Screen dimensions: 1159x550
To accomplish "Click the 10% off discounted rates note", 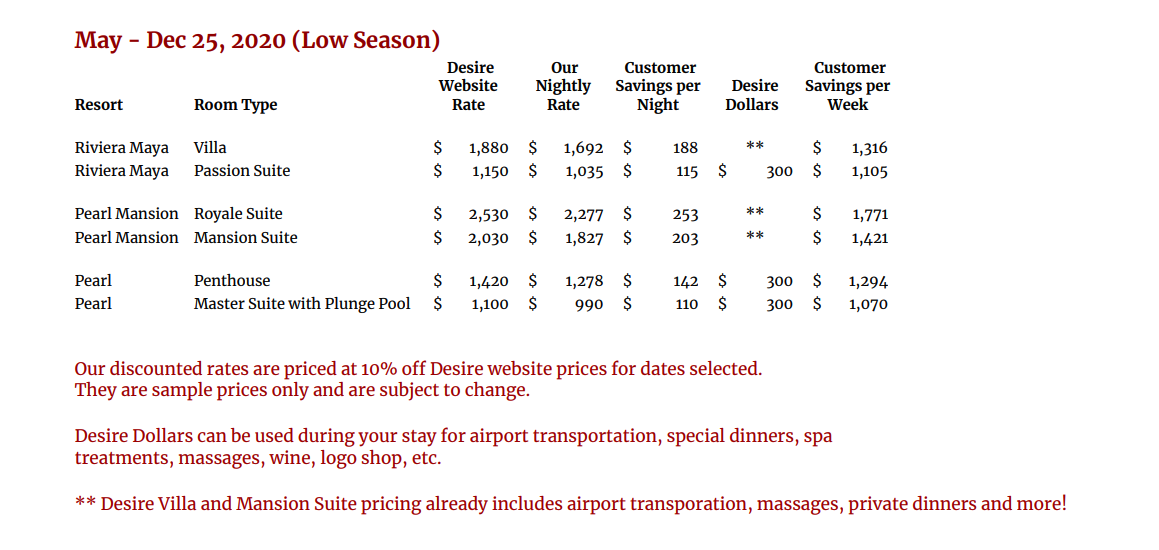I will pyautogui.click(x=418, y=368).
